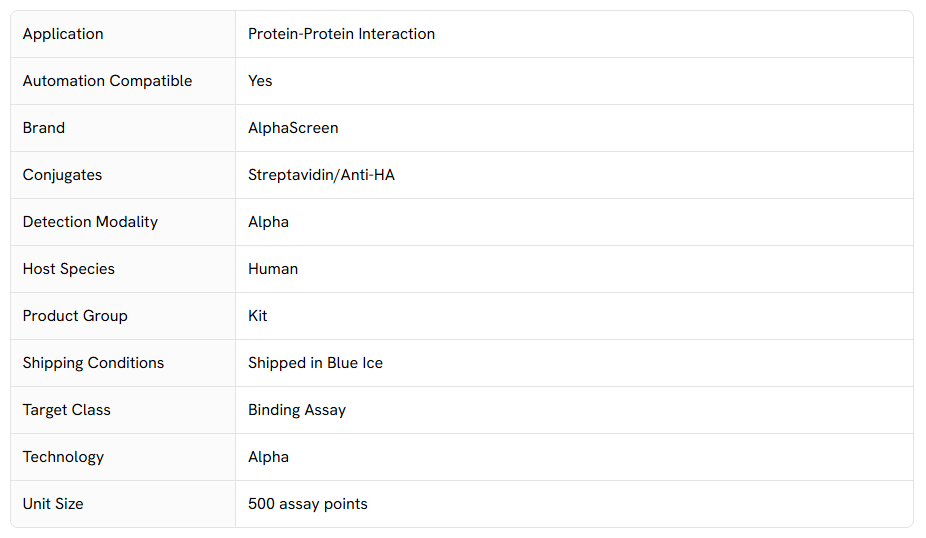The width and height of the screenshot is (926, 538).
Task: Select the AlphaScreen brand value
Action: click(x=293, y=128)
